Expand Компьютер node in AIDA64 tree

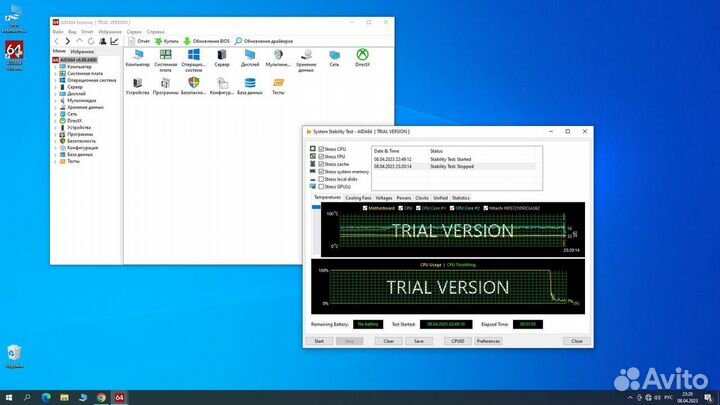[x=56, y=67]
